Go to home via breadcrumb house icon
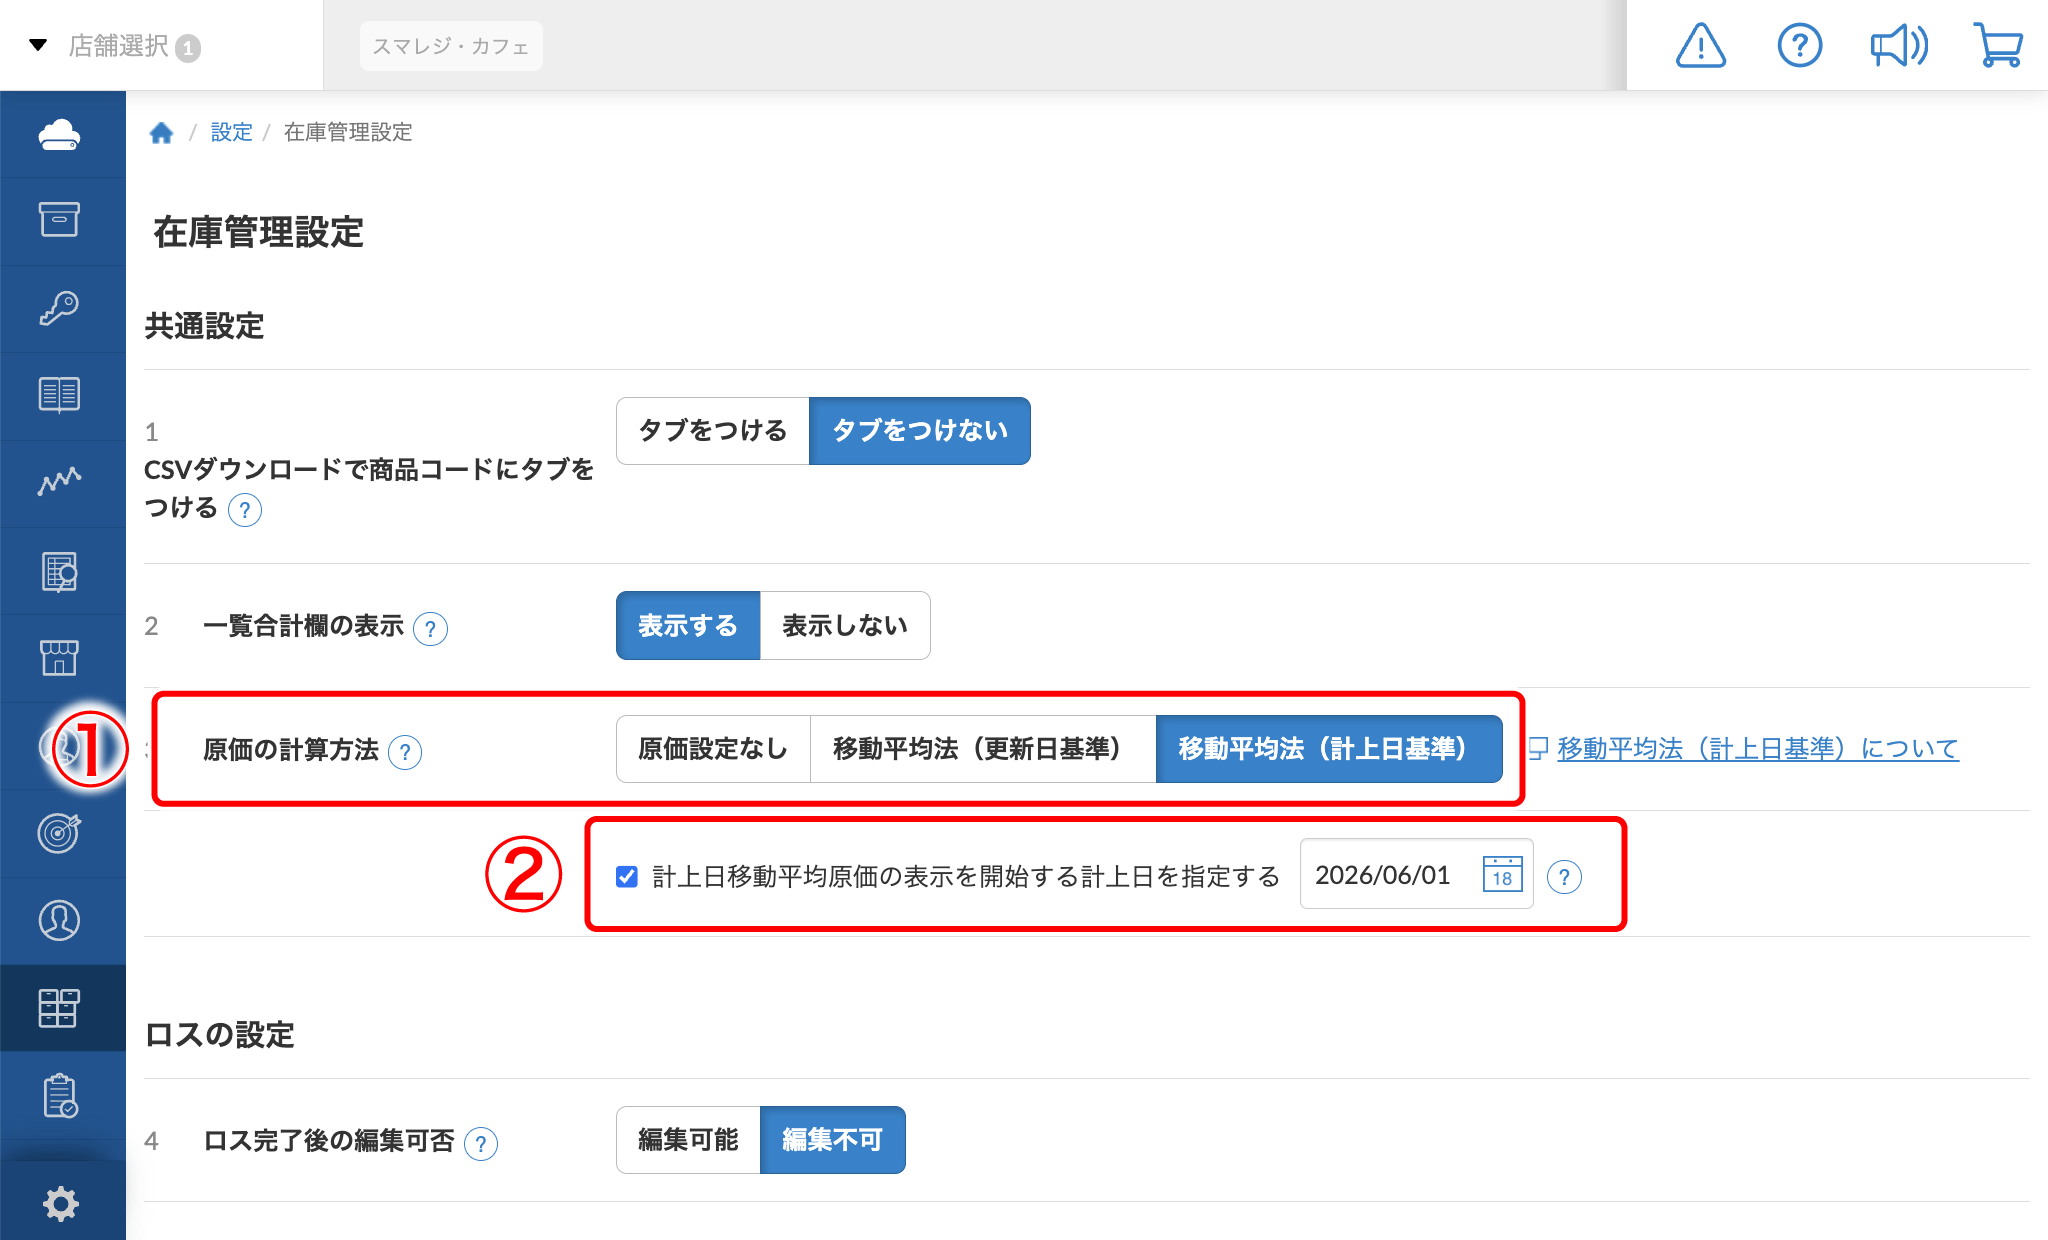 click(161, 132)
